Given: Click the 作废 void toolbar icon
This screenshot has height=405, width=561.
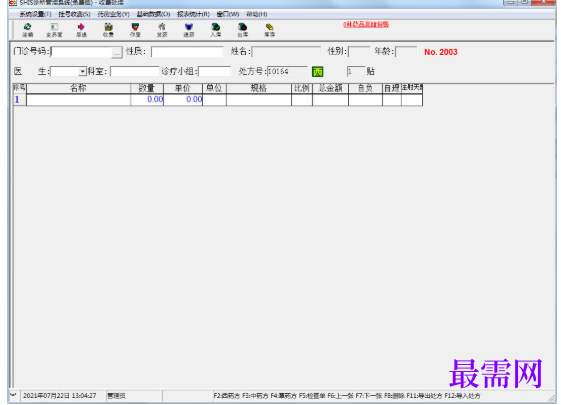Looking at the screenshot, I should click(135, 30).
